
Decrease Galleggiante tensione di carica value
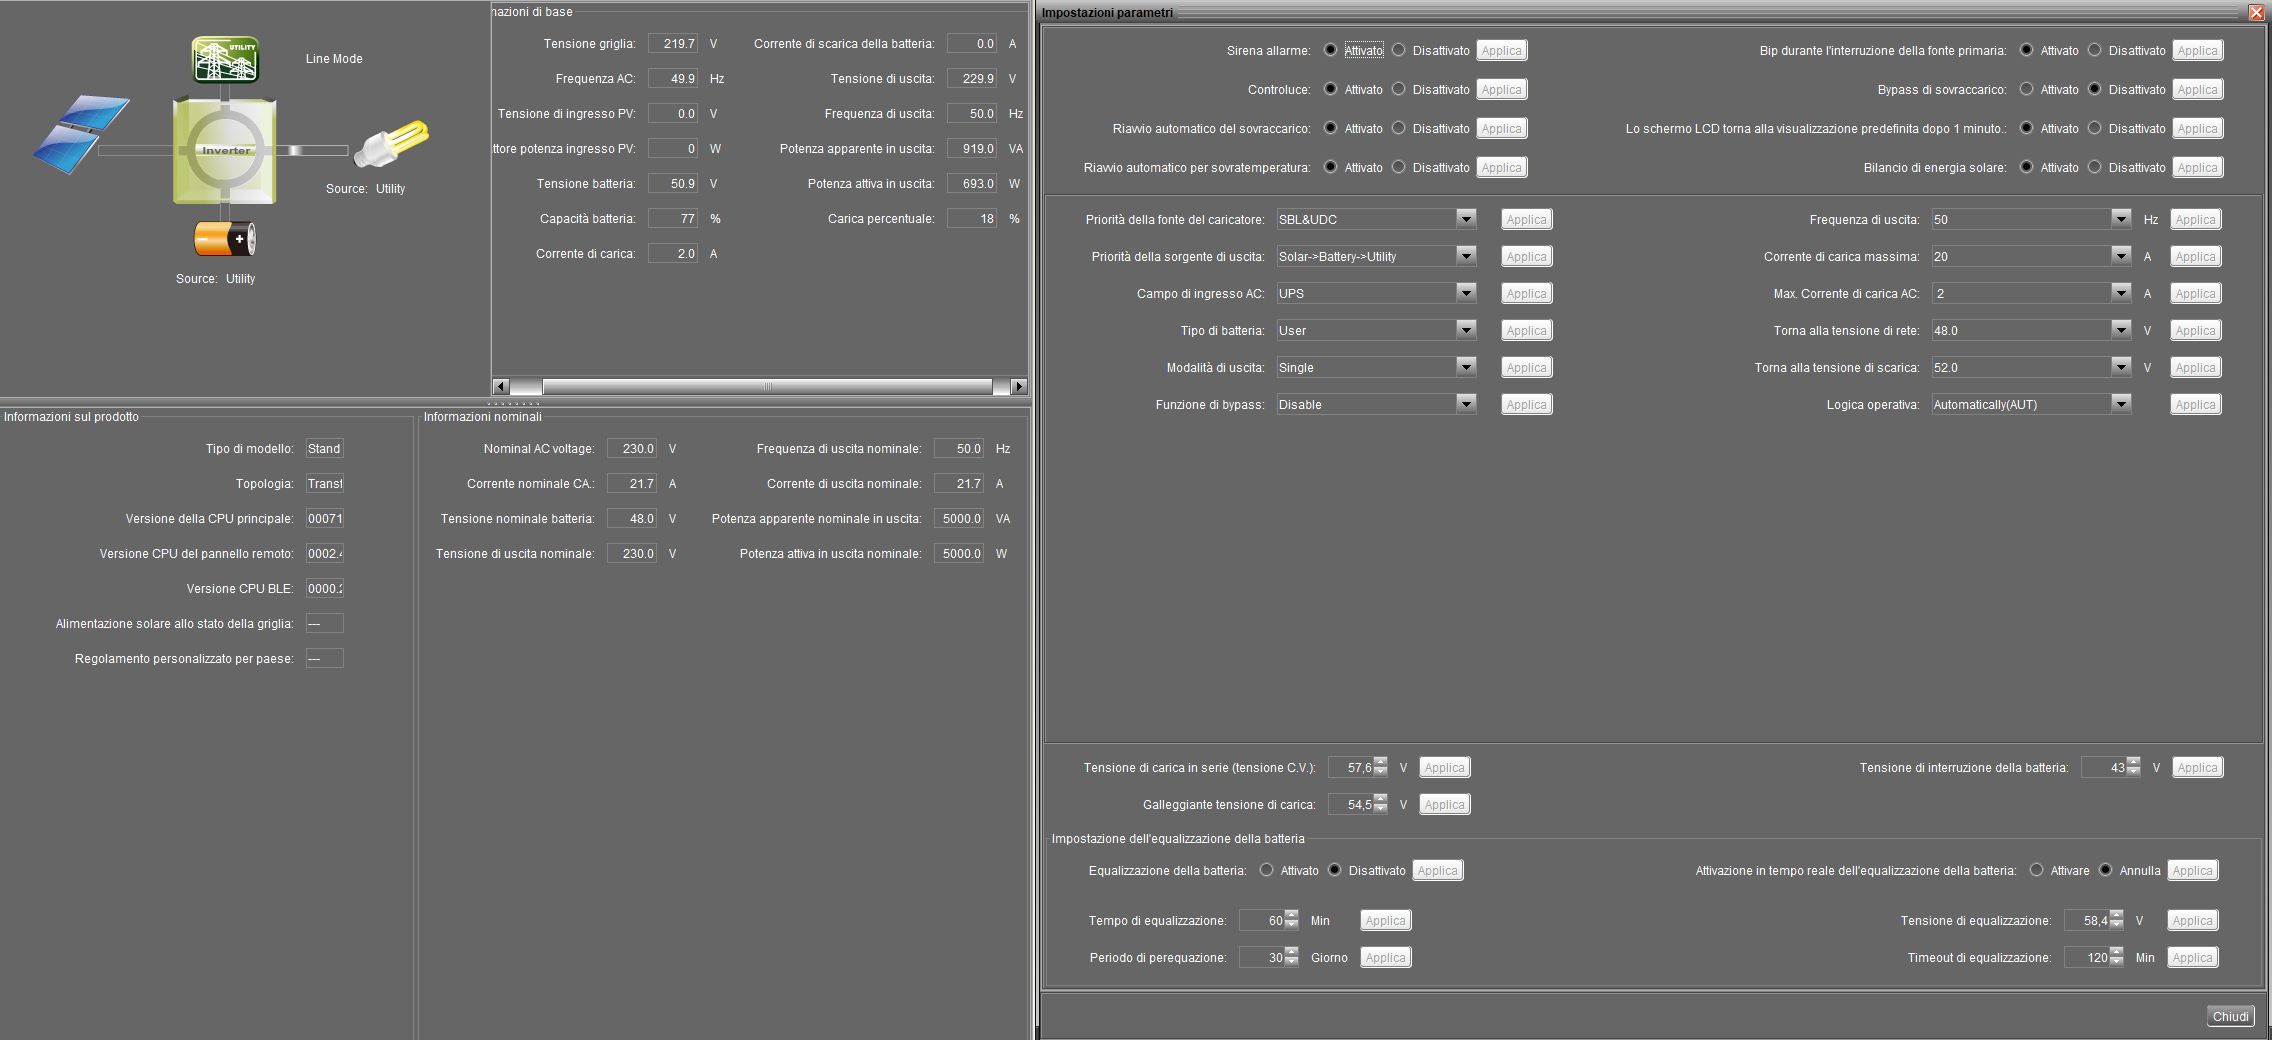(x=1381, y=809)
